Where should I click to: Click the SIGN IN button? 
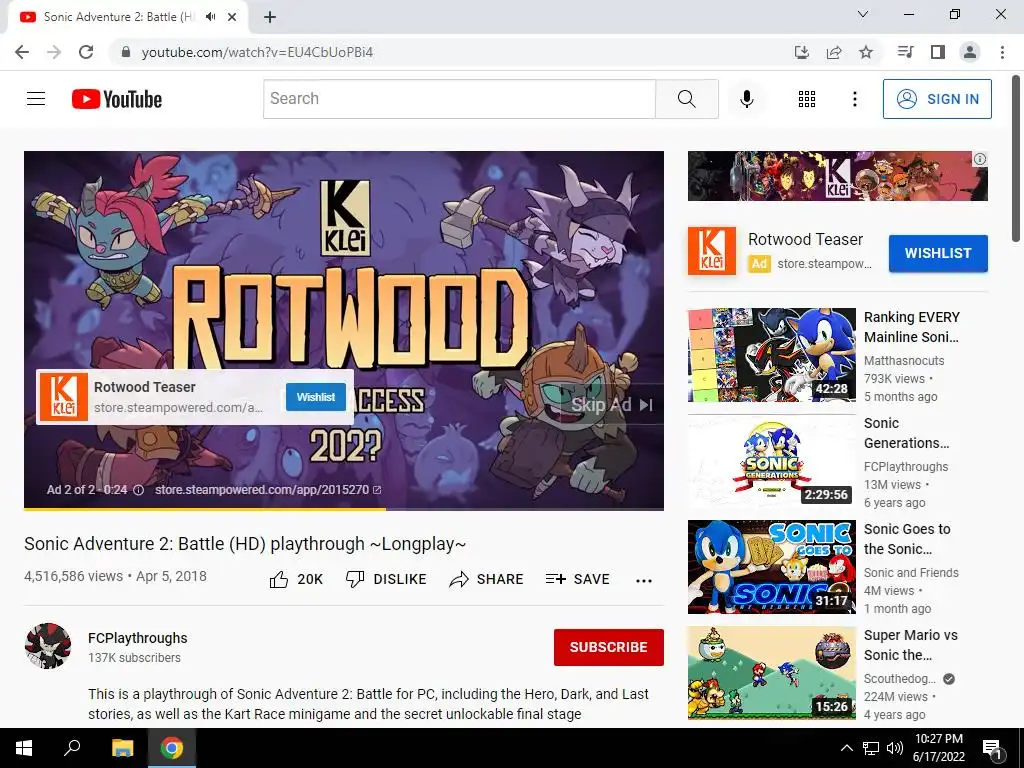[937, 99]
